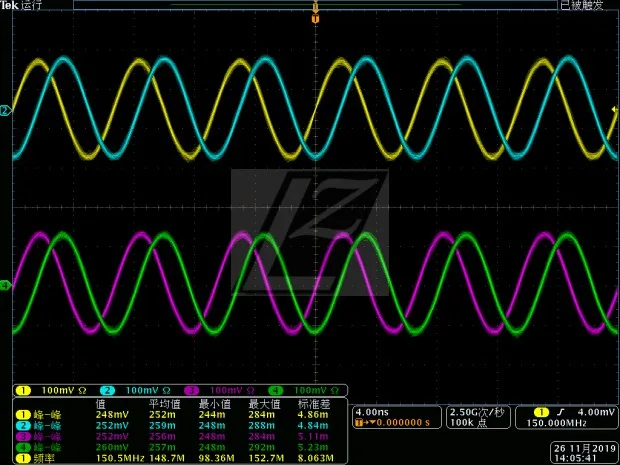This screenshot has width=620, height=465.
Task: Click the trigger frequency 150.000MHz readout
Action: click(x=556, y=423)
